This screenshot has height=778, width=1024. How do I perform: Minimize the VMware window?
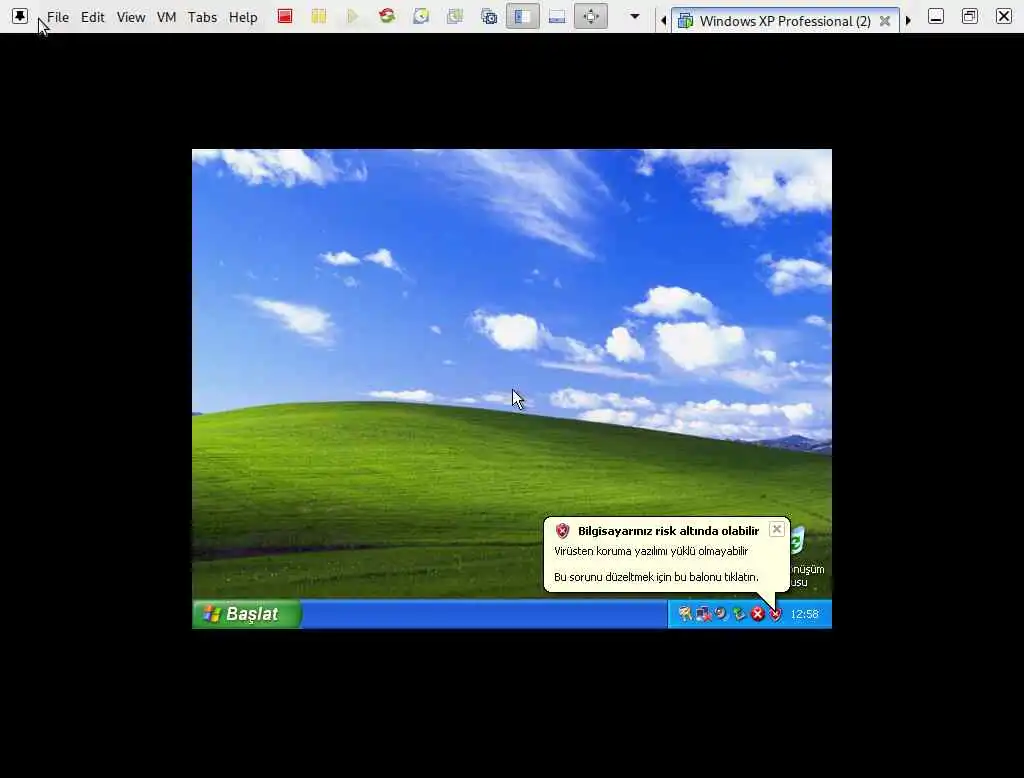(x=936, y=16)
